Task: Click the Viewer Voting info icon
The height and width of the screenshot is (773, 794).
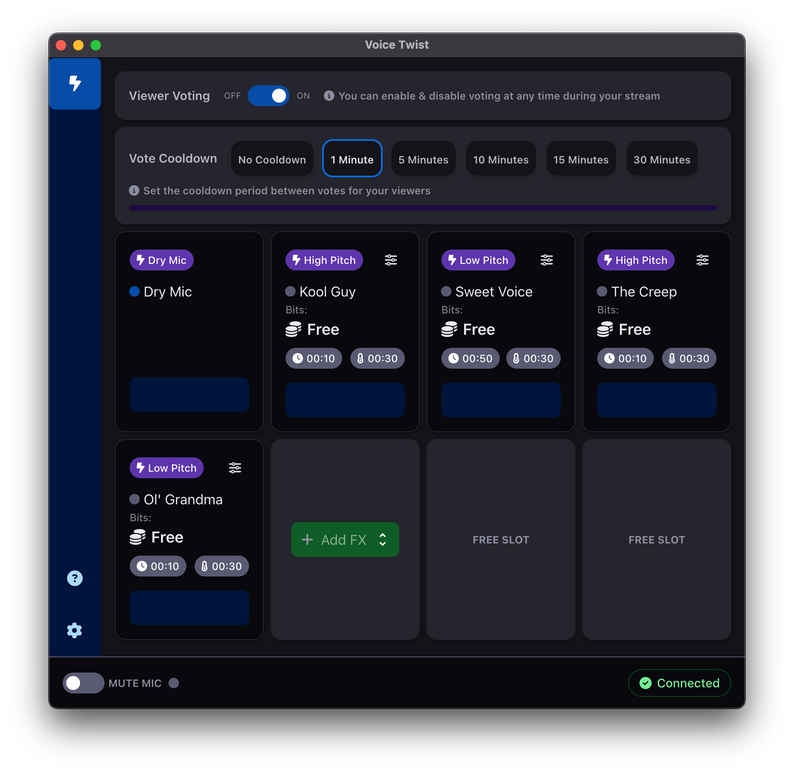Action: pos(329,96)
